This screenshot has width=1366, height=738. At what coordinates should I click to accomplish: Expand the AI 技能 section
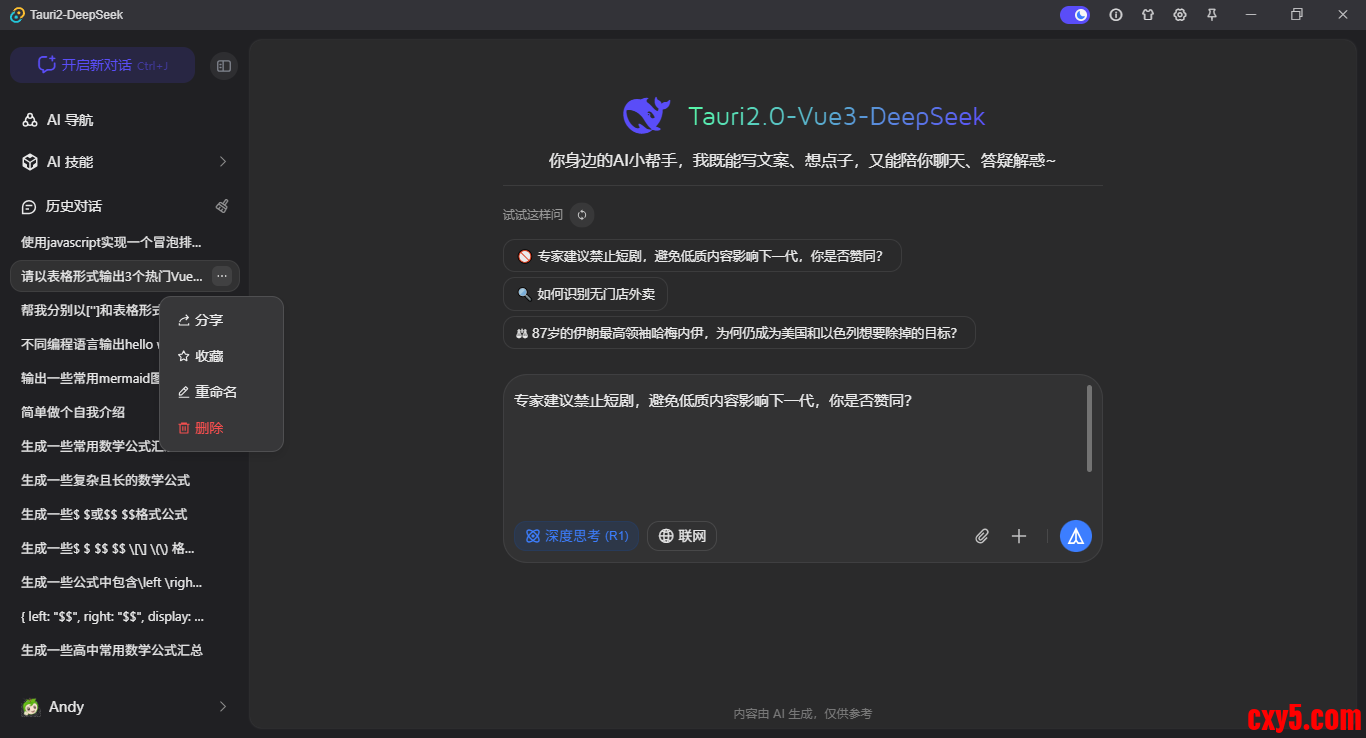[222, 161]
